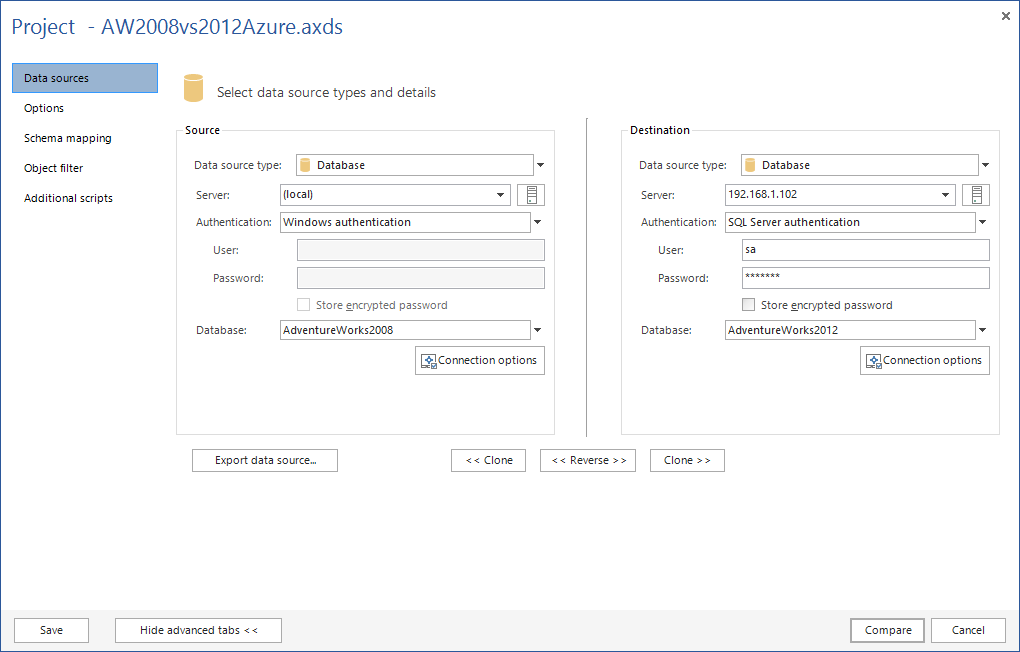
Task: Select the Data sources tab
Action: point(85,78)
